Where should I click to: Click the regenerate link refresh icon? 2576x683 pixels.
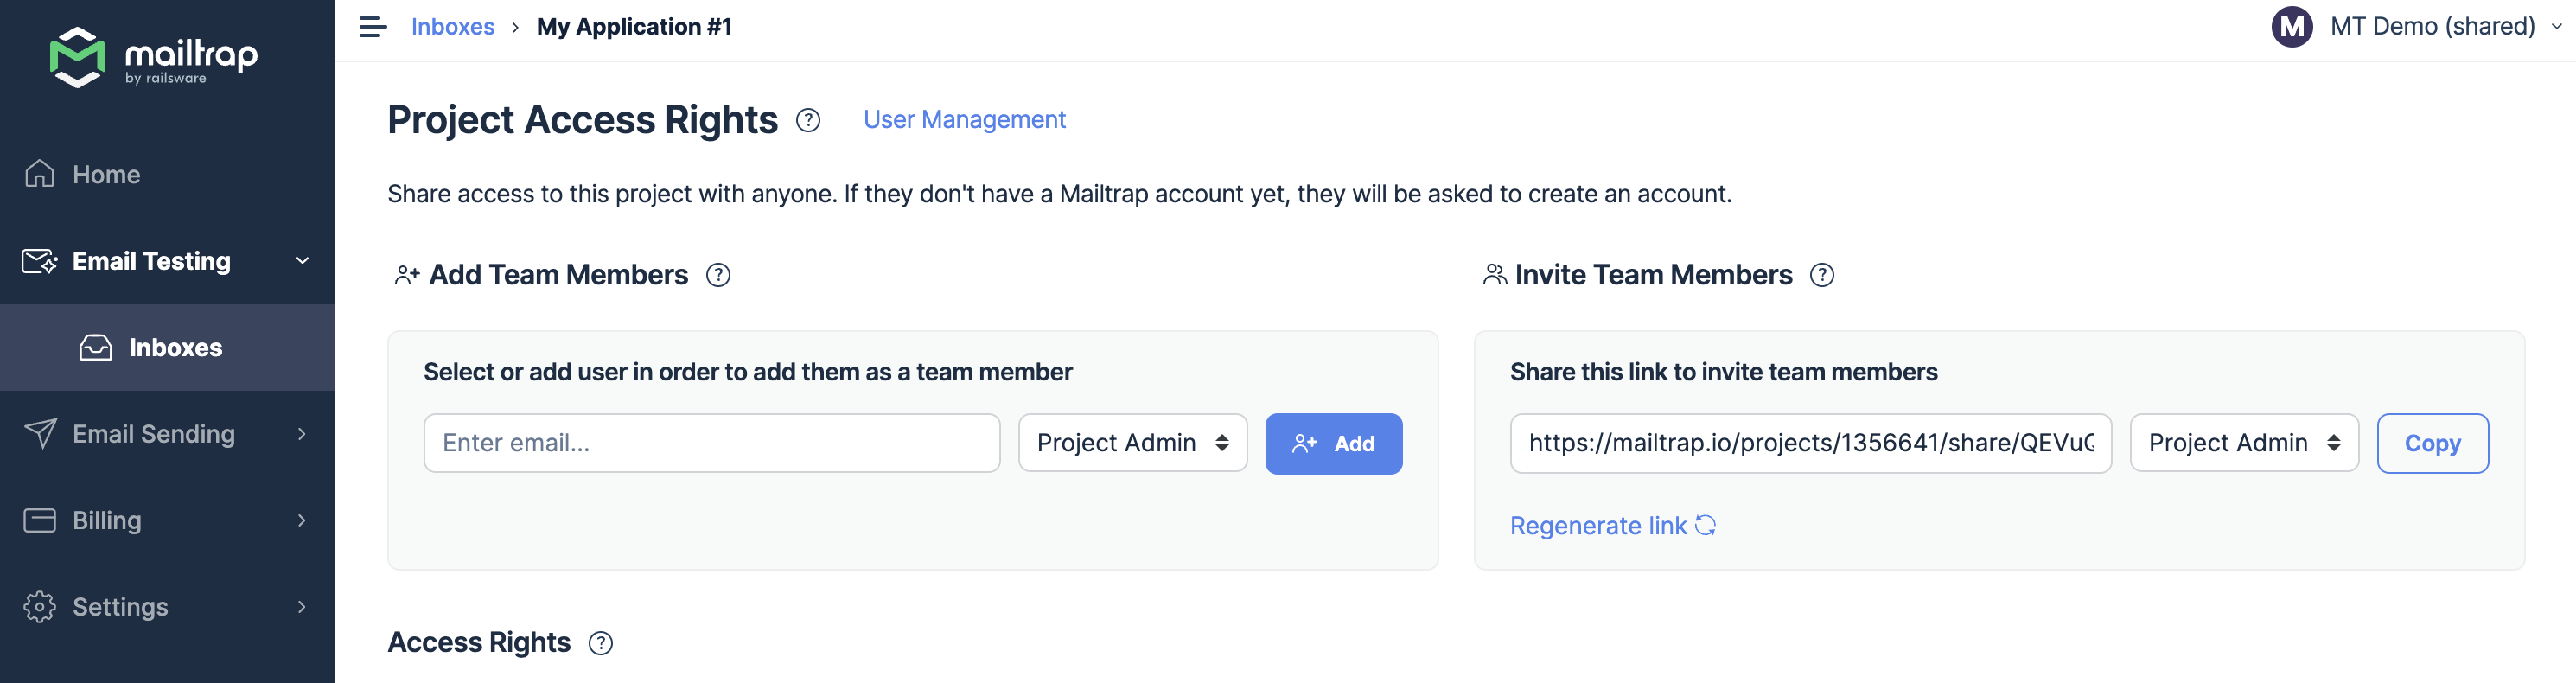click(1705, 526)
